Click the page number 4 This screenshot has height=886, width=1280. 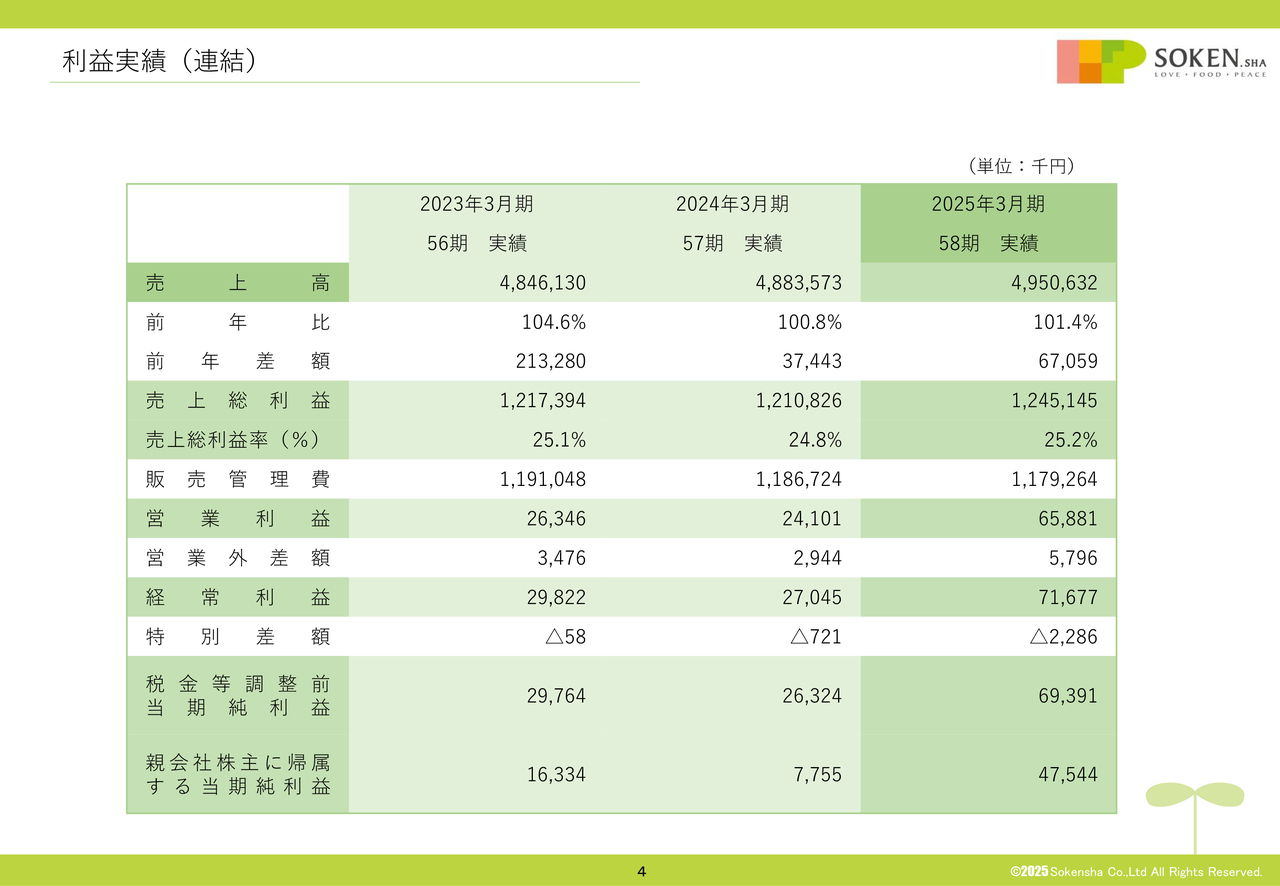(x=641, y=870)
